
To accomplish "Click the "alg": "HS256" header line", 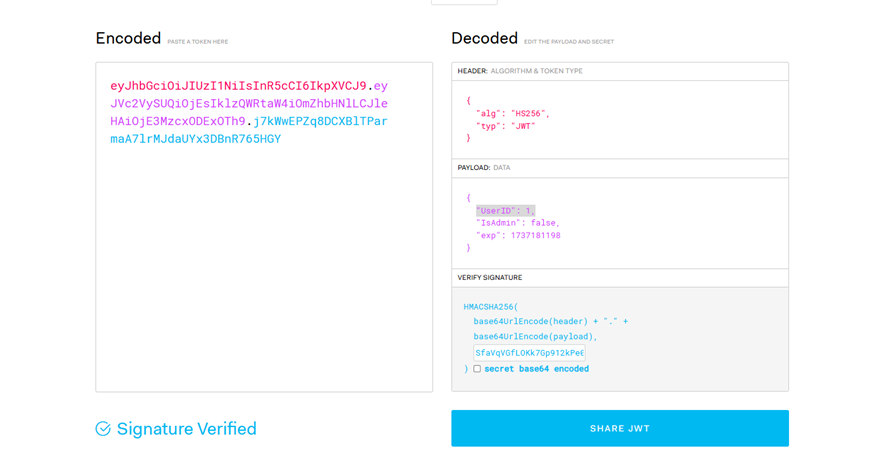I will (513, 113).
